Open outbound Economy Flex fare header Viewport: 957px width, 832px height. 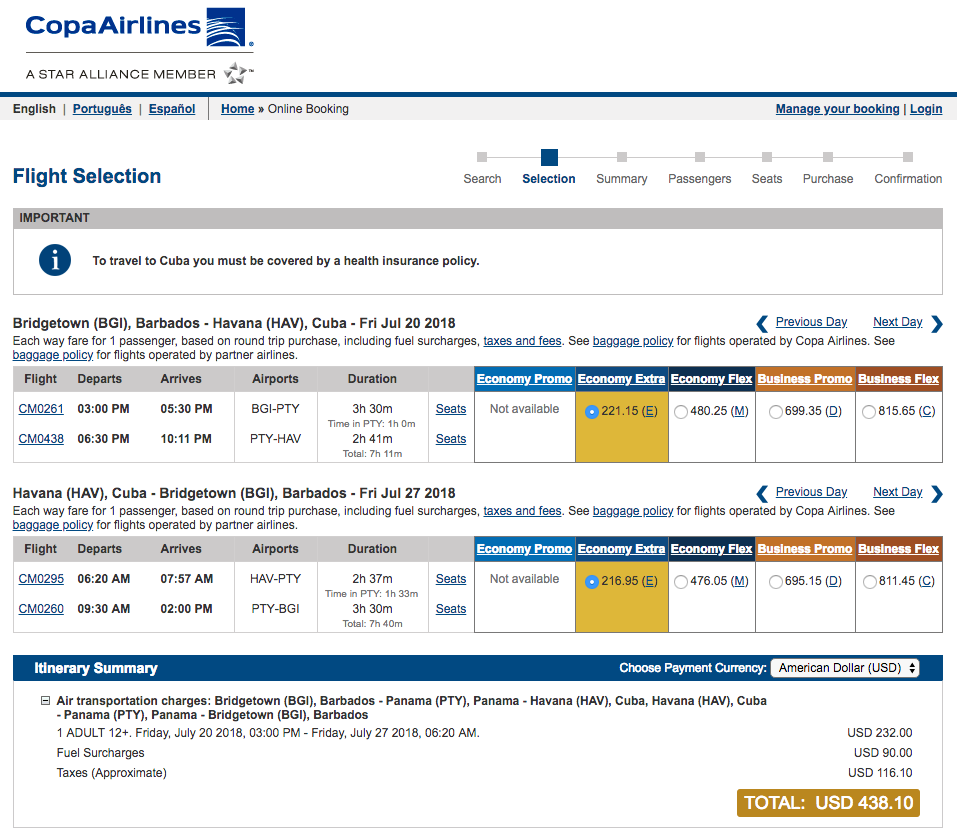(711, 378)
